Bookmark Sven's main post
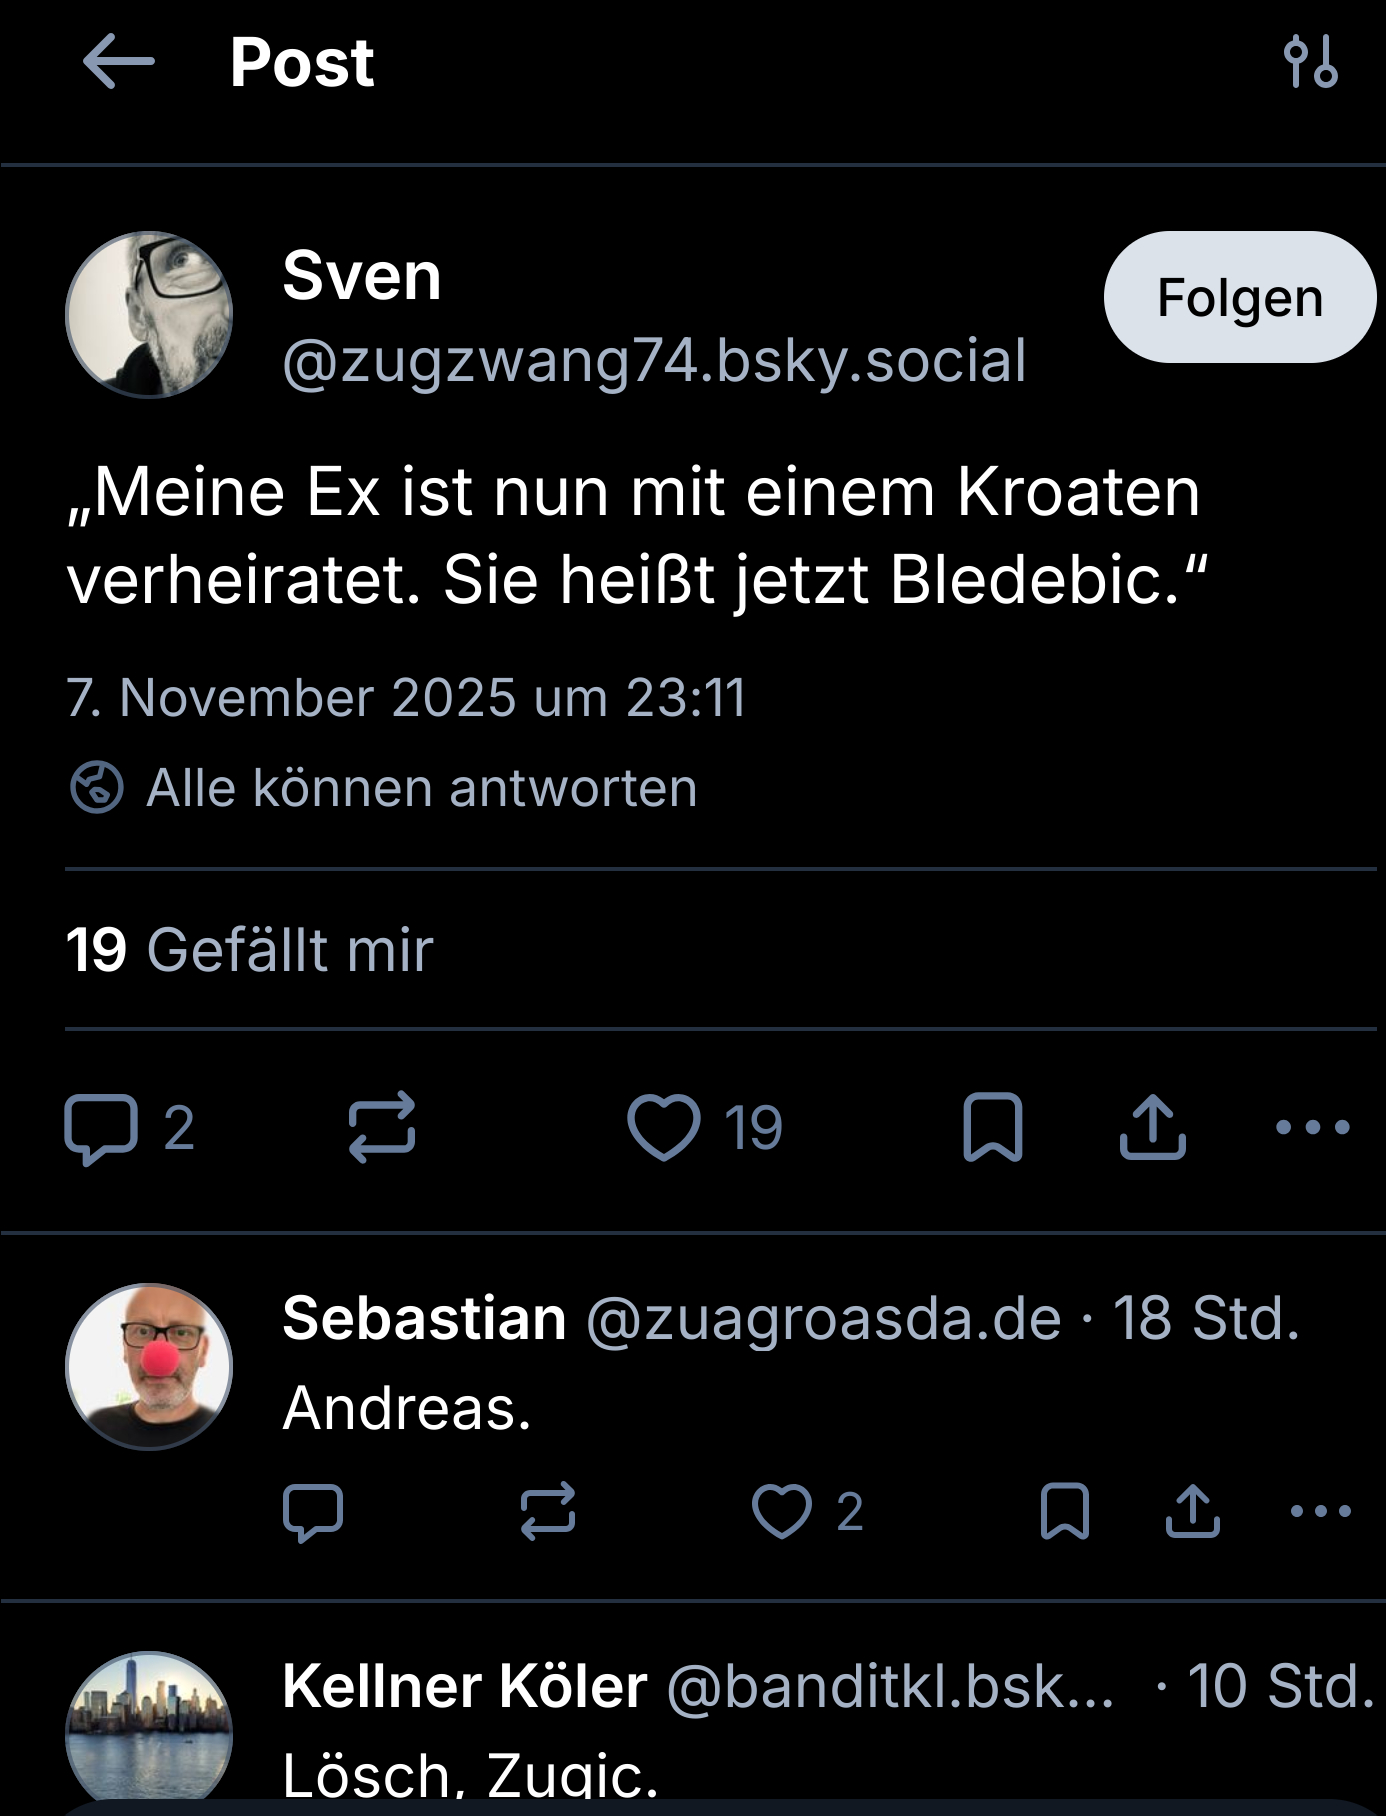 [x=992, y=1128]
